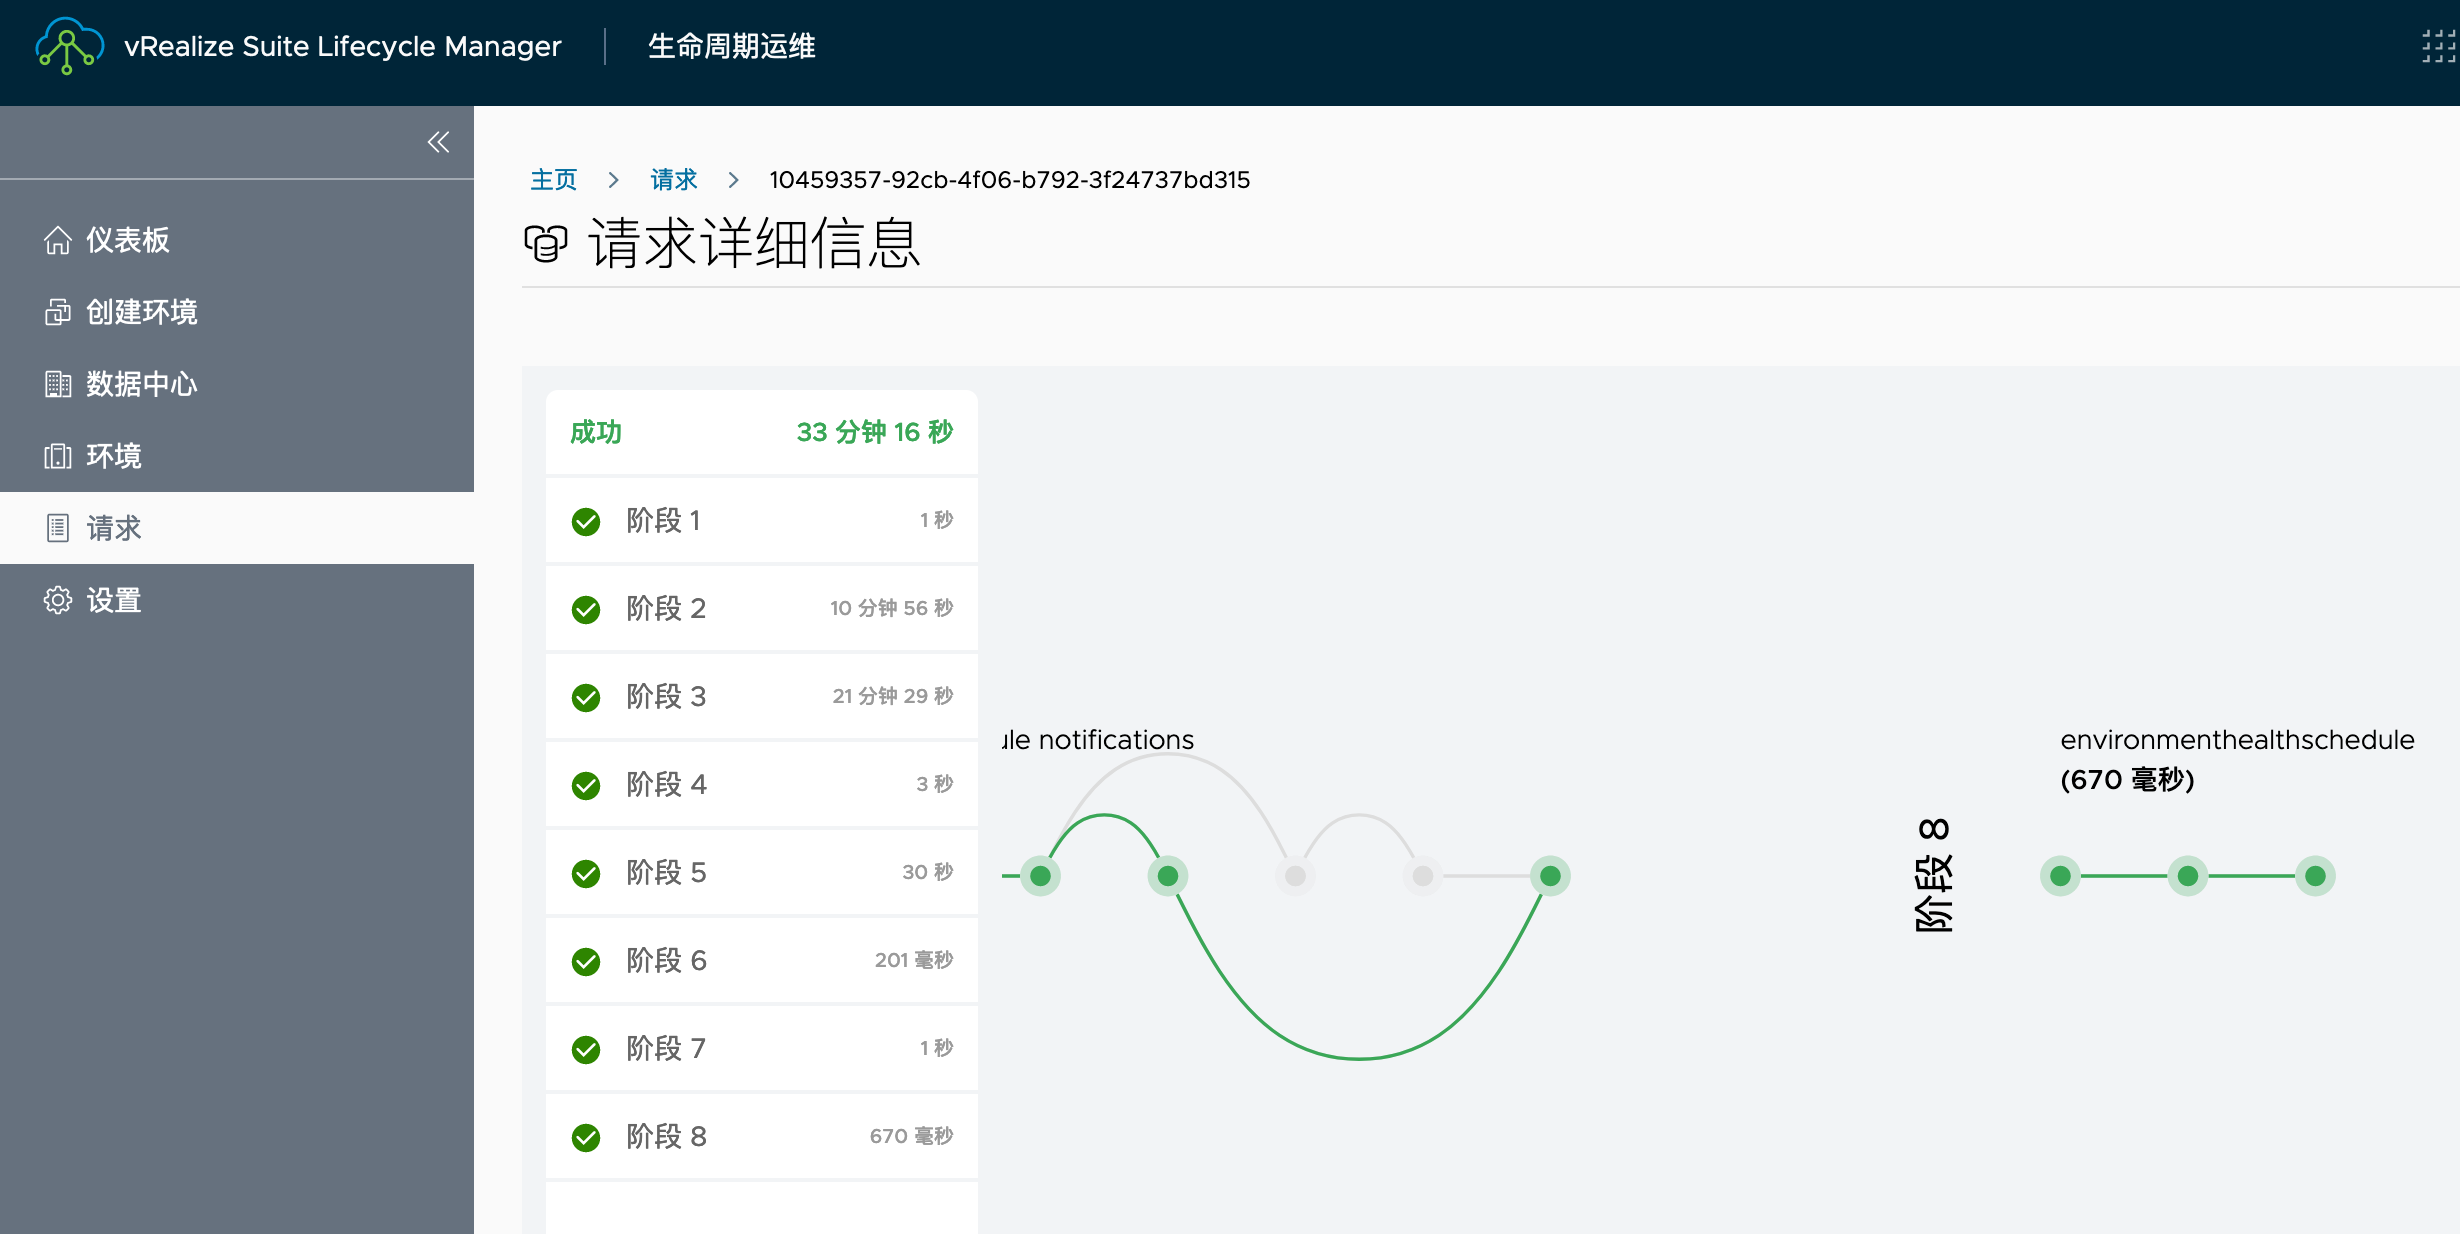This screenshot has height=1234, width=2460.
Task: Click the dashboard home icon
Action: (58, 240)
